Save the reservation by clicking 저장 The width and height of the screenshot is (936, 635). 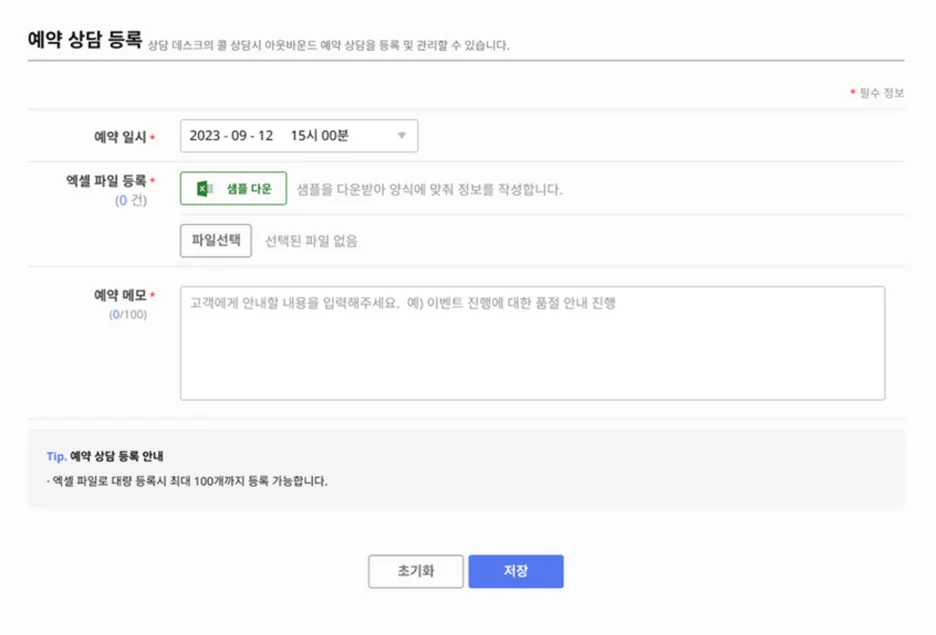[x=516, y=571]
